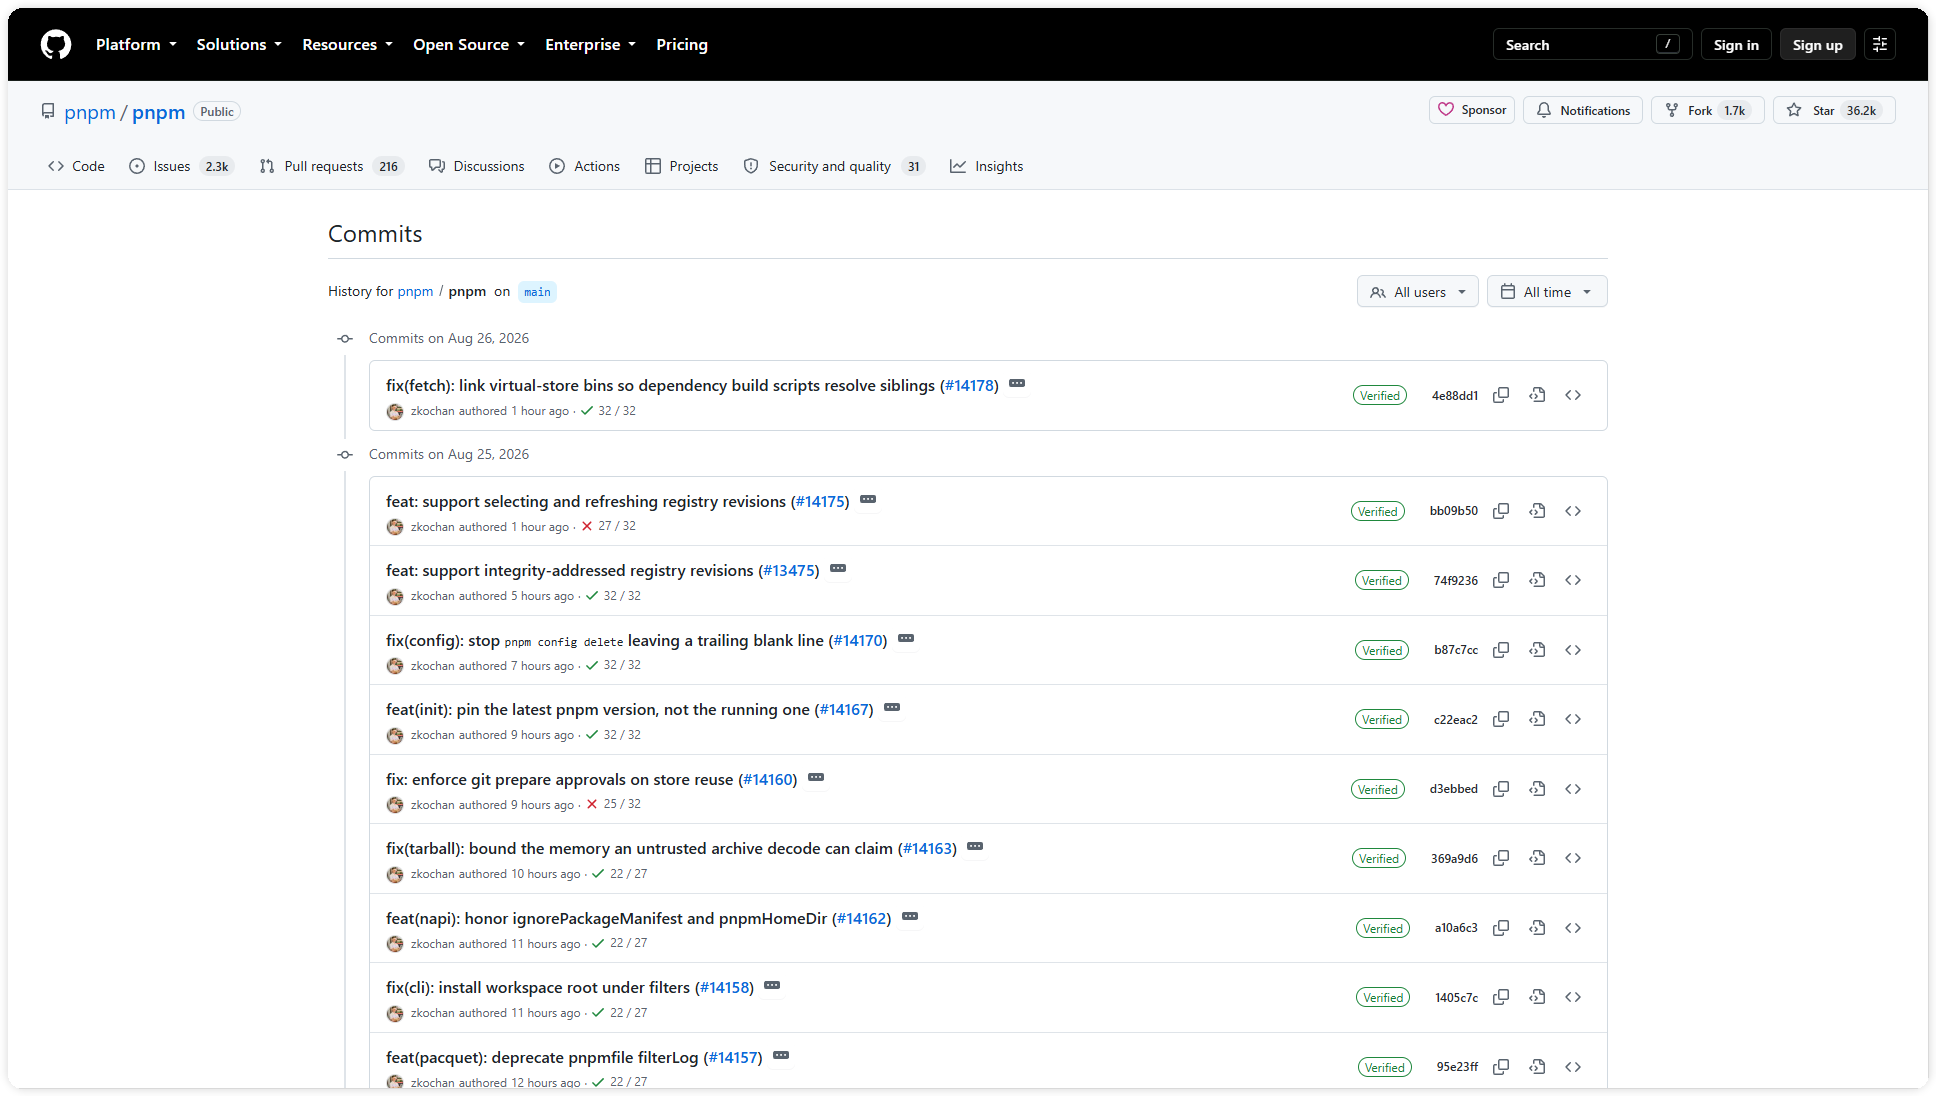Click the Sponsor heart button

pos(1472,110)
